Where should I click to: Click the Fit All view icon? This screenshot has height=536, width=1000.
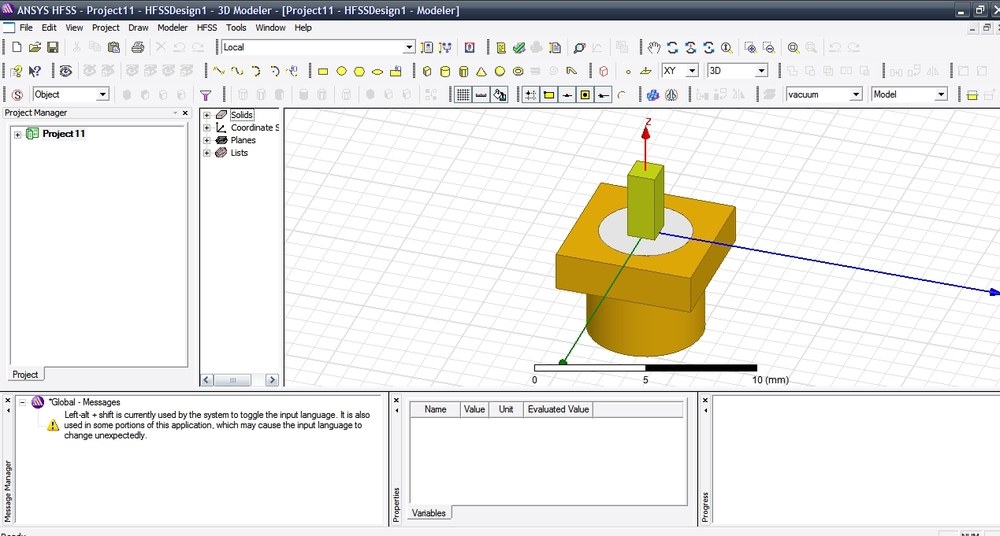coord(793,47)
